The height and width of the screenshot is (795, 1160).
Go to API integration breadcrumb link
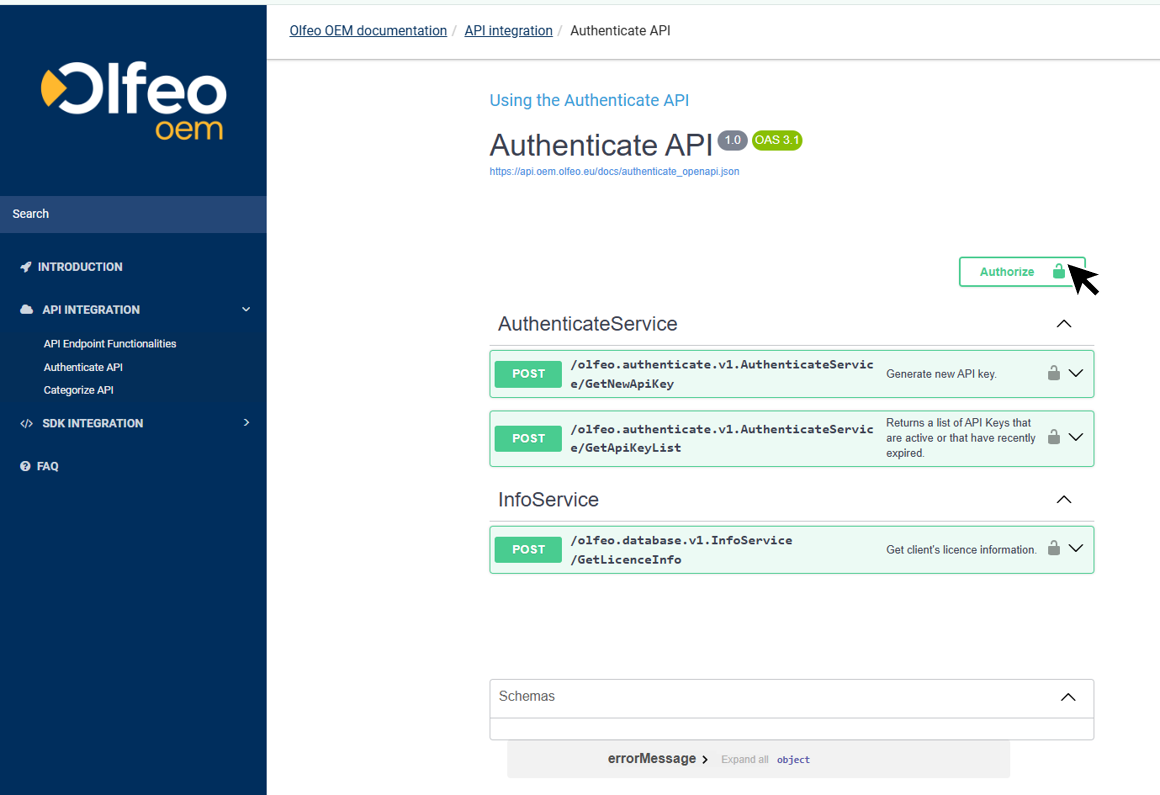508,30
